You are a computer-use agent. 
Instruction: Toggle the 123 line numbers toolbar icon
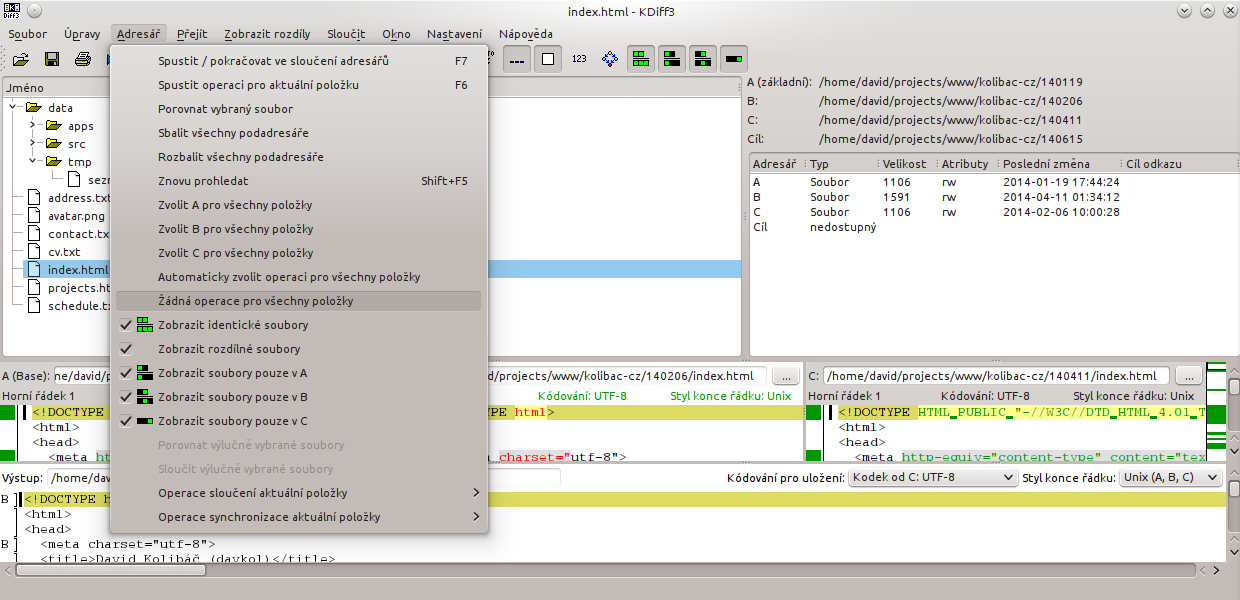[579, 59]
